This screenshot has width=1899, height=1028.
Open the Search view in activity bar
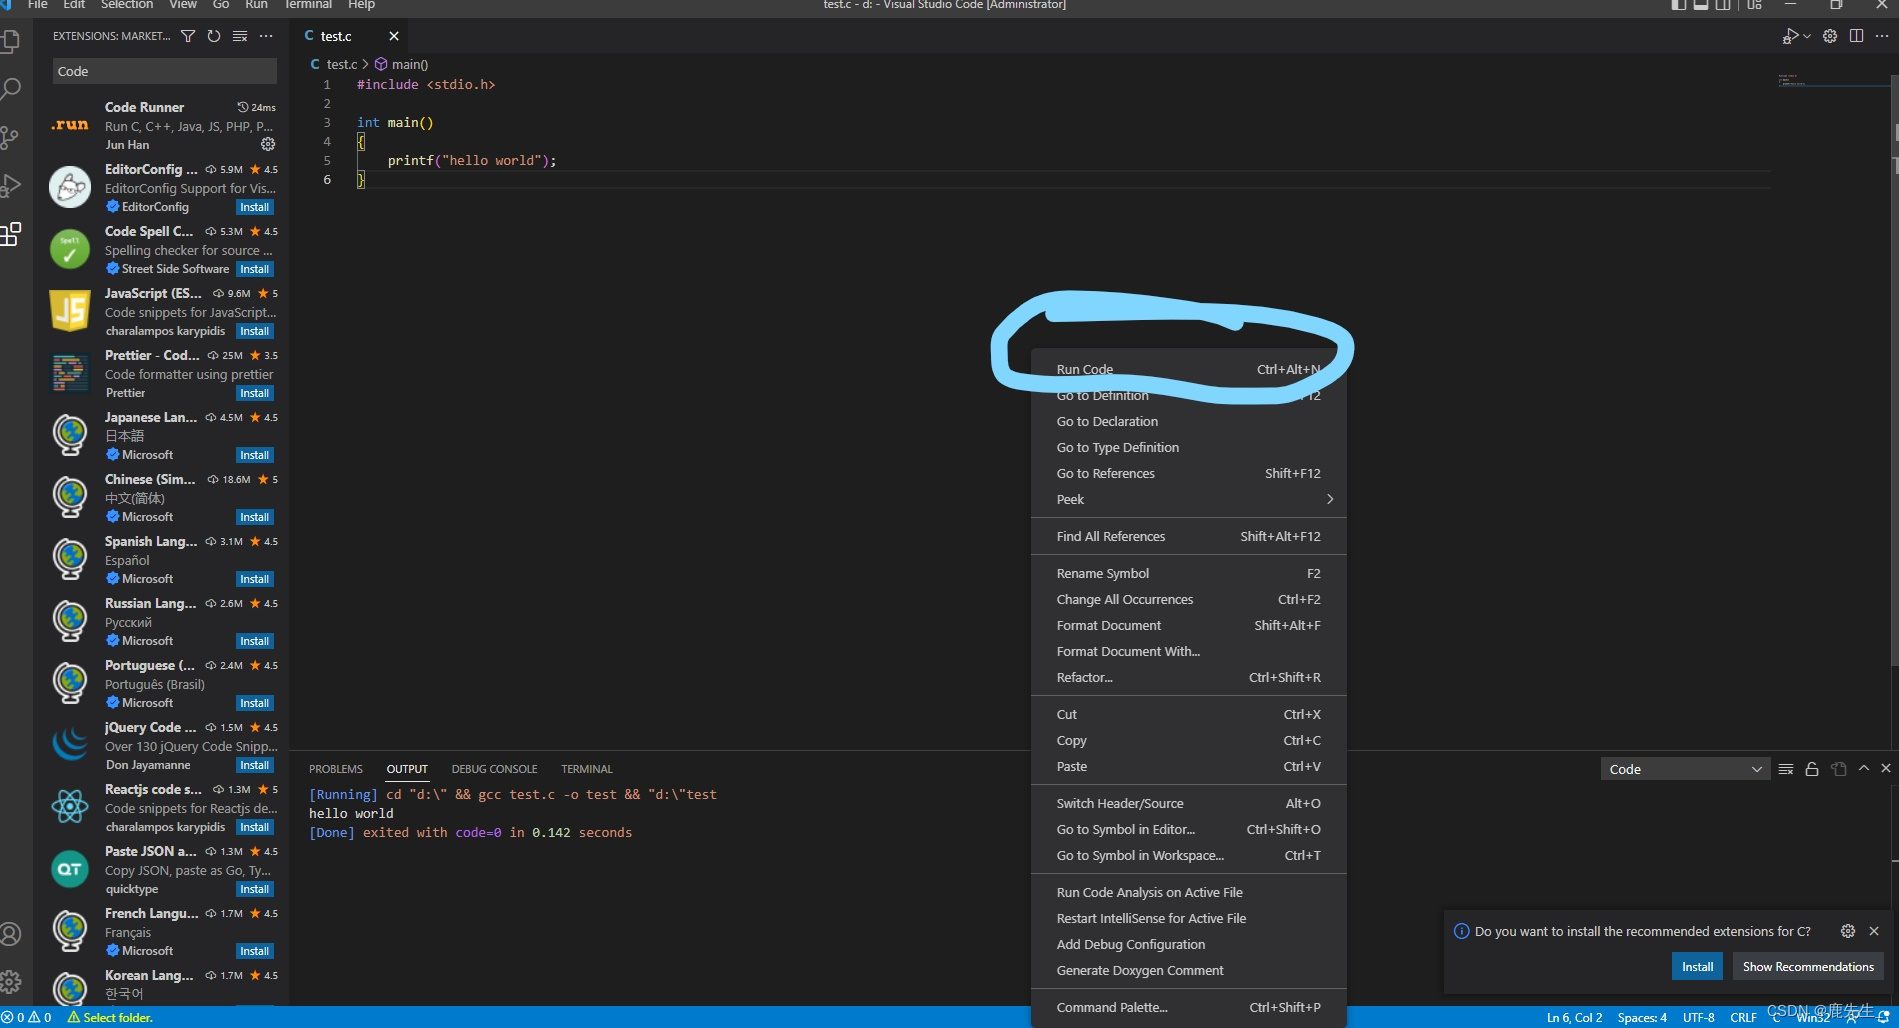(11, 89)
